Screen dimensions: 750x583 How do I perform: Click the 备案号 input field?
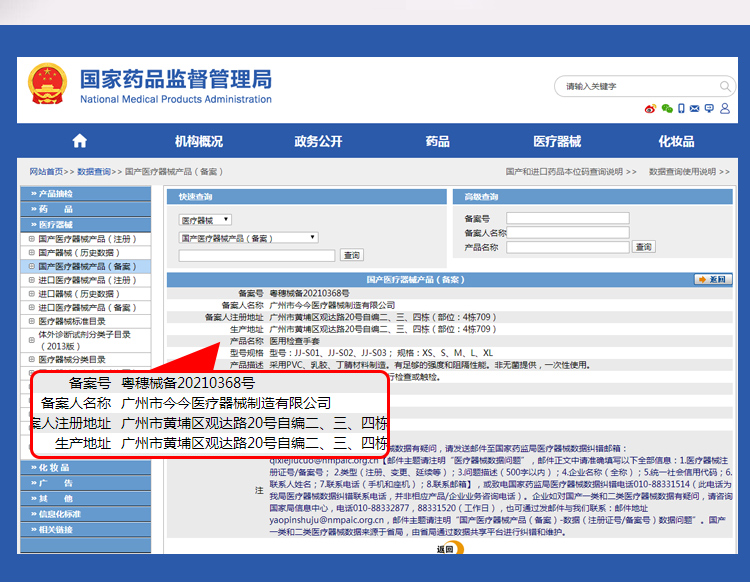[567, 218]
